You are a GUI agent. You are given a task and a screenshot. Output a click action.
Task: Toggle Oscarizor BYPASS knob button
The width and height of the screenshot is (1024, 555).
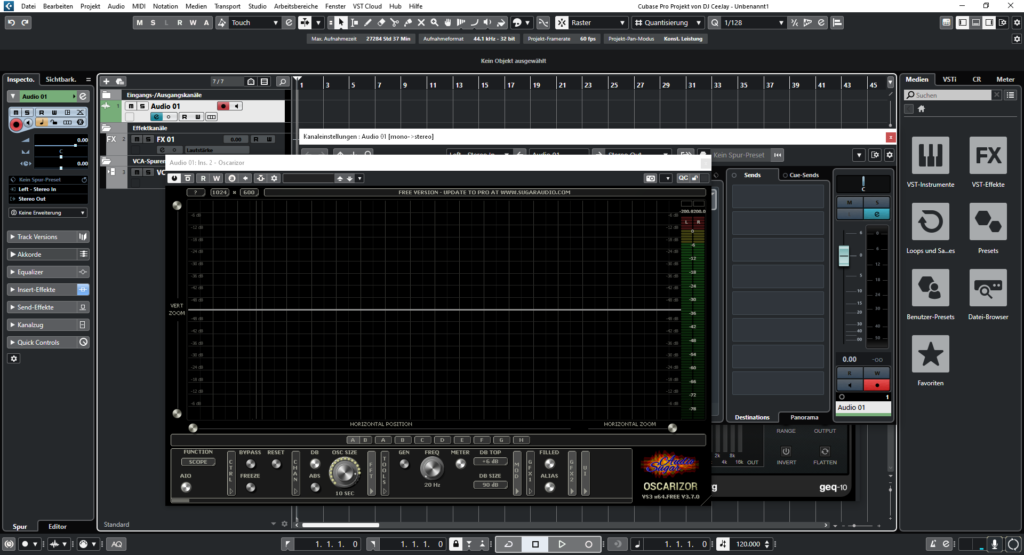pyautogui.click(x=250, y=464)
